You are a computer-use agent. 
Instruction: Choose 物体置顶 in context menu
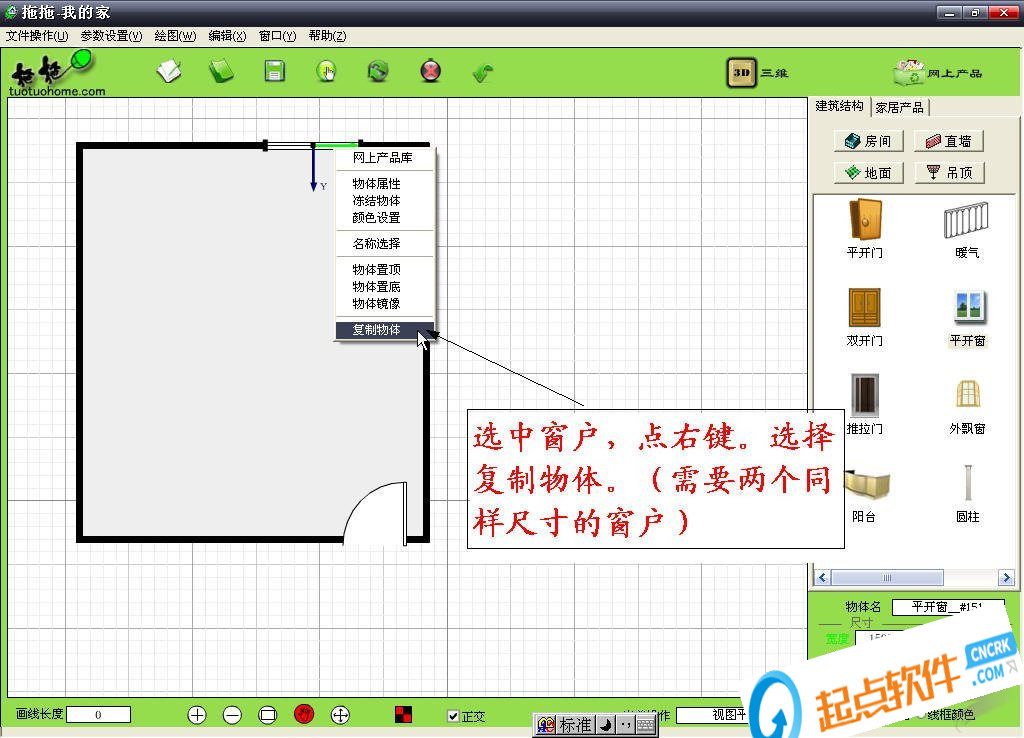click(x=384, y=270)
